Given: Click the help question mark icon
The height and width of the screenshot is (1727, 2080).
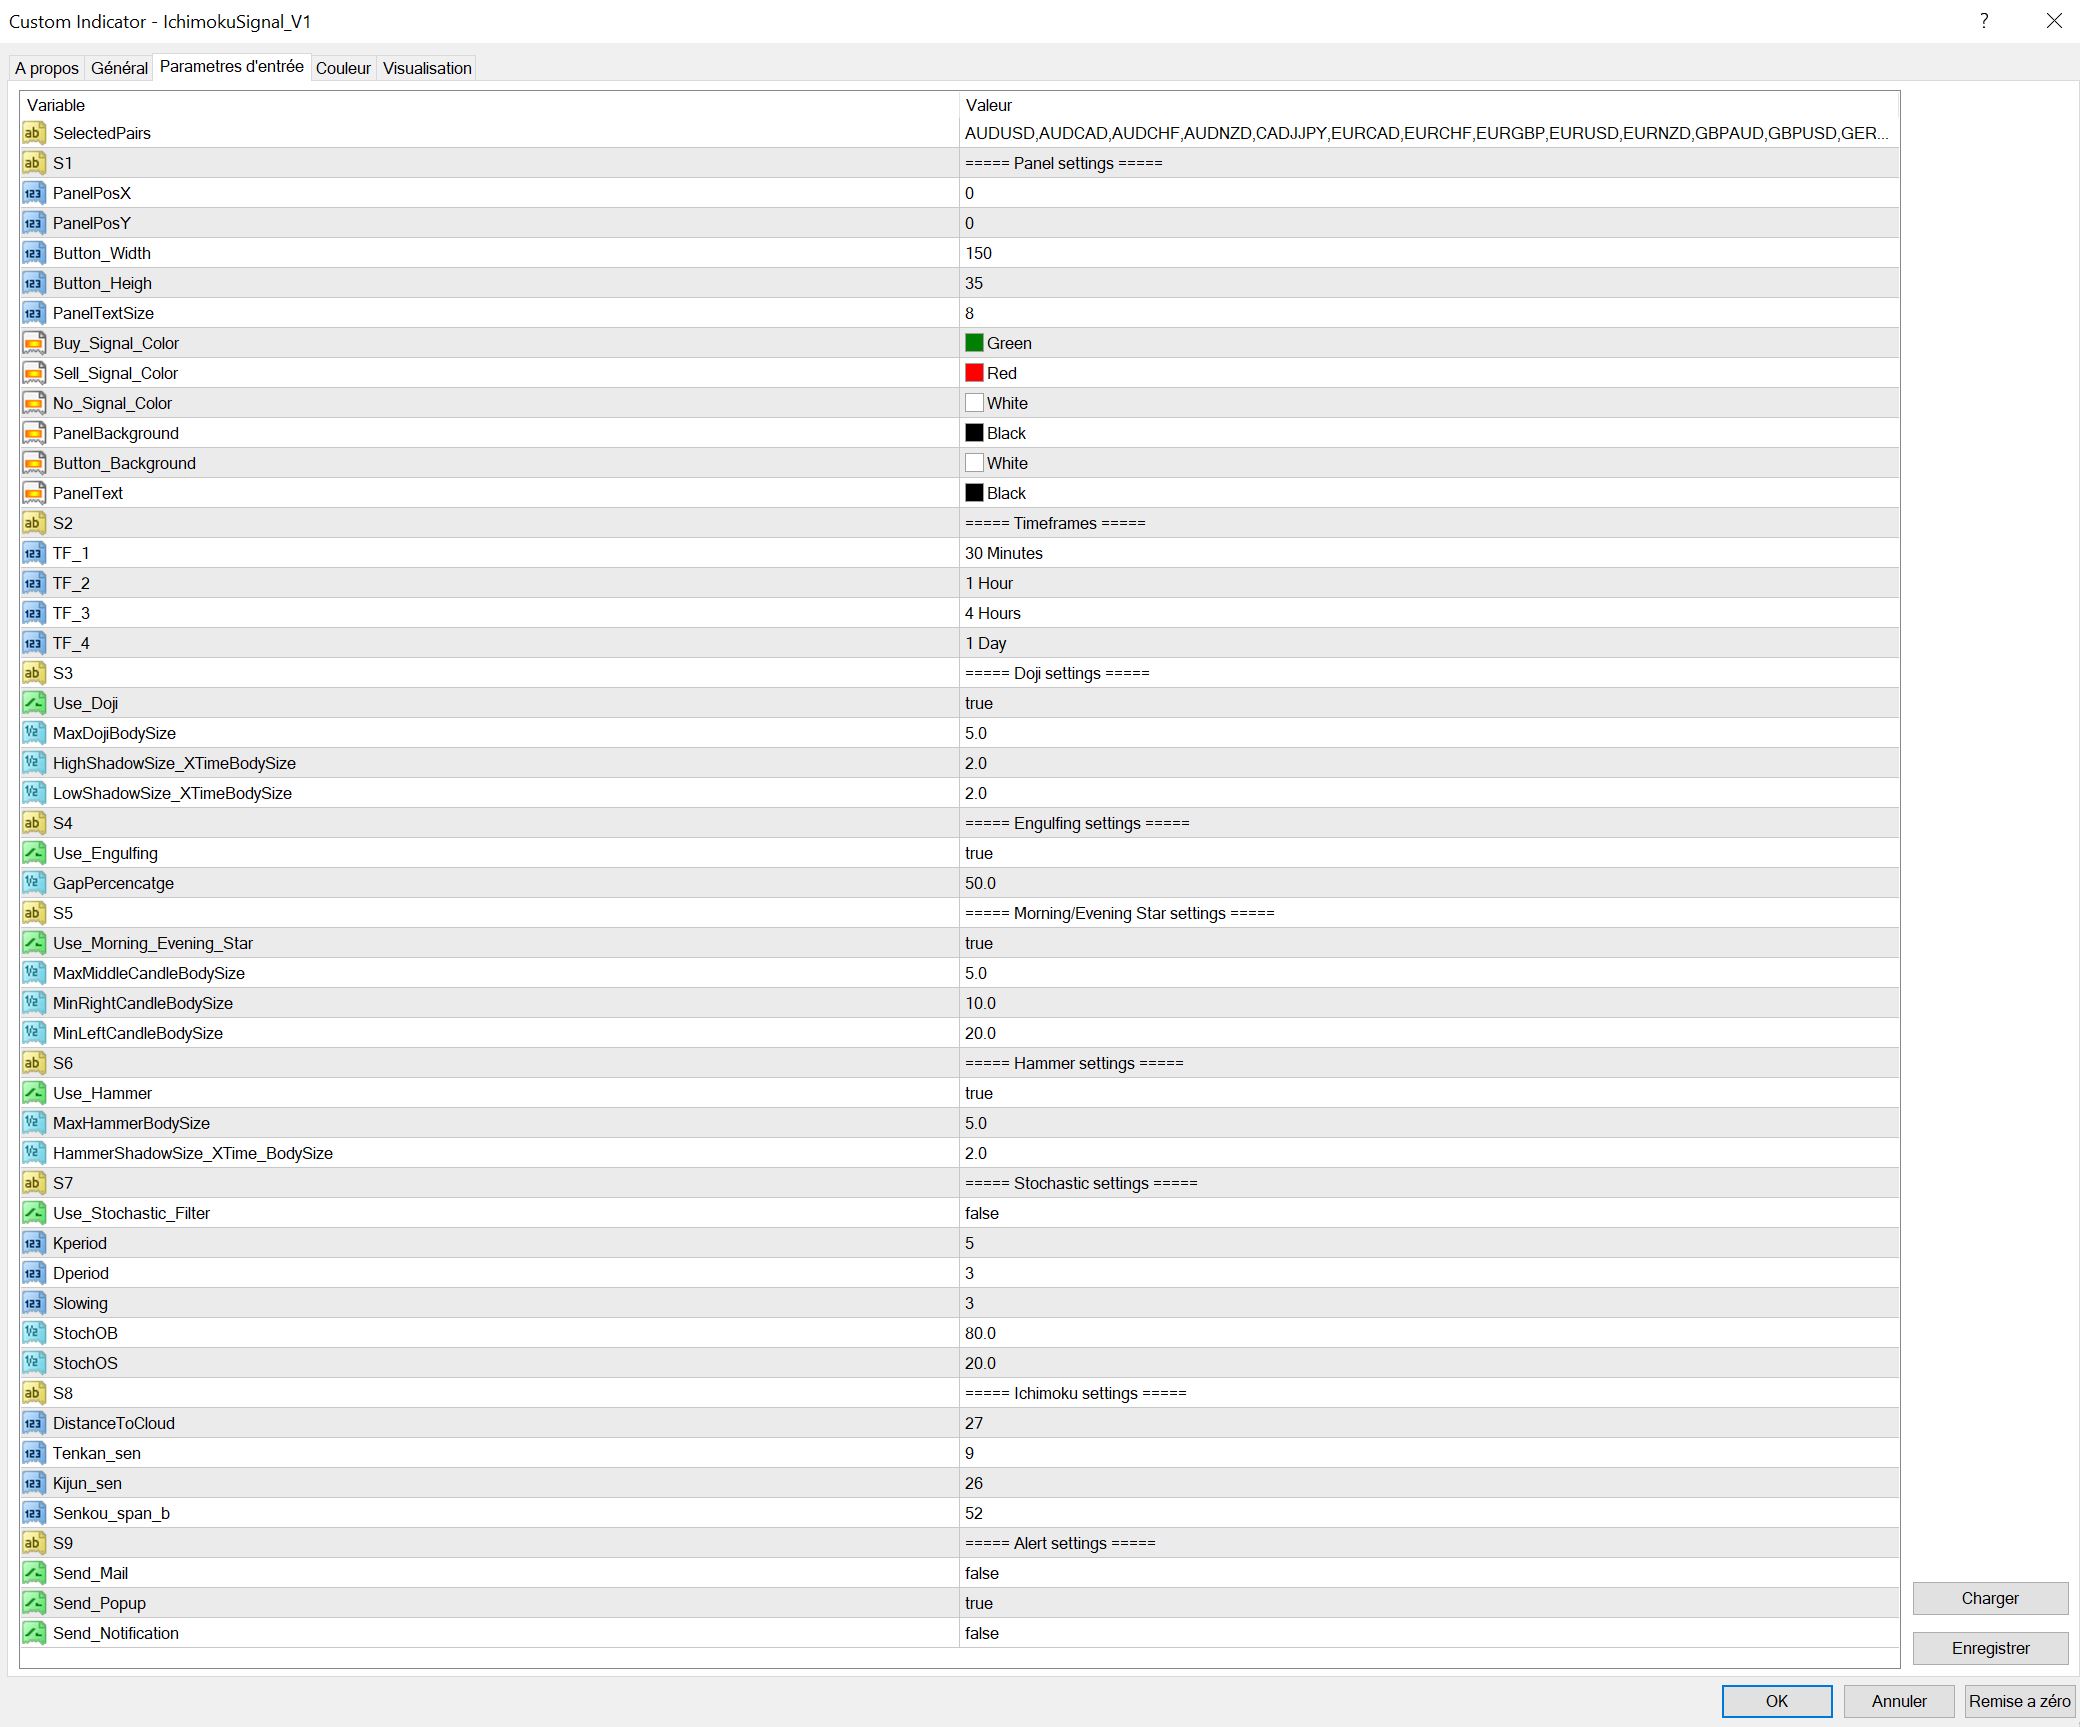Looking at the screenshot, I should click(x=1984, y=21).
